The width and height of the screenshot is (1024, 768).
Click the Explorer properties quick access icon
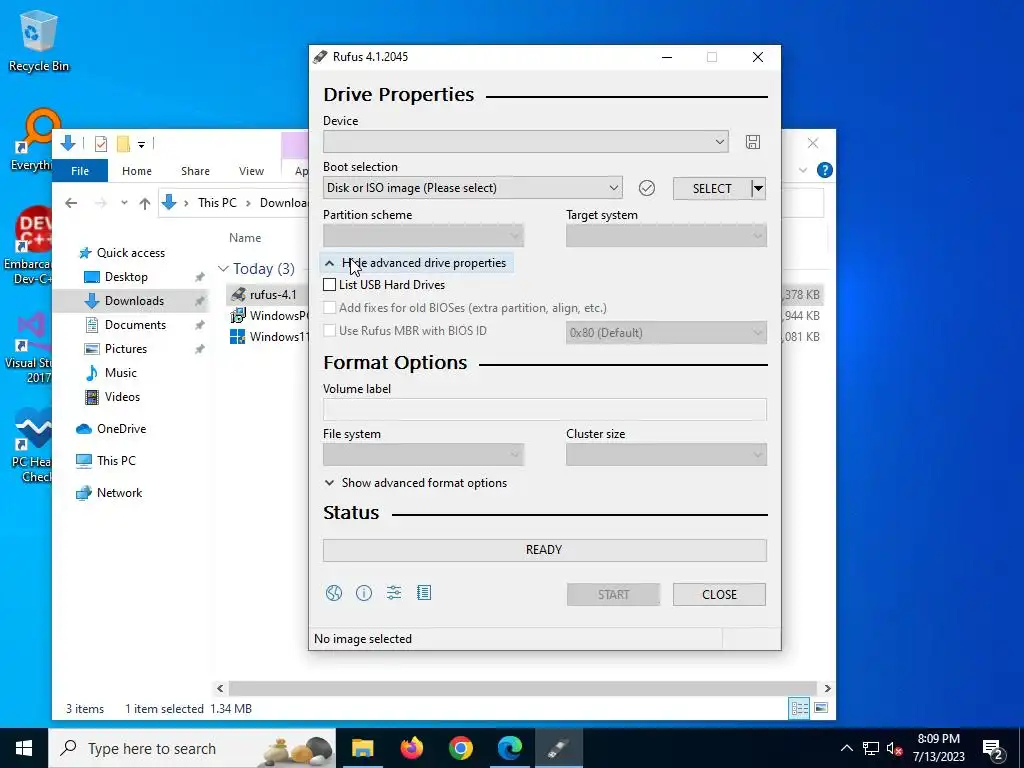point(101,143)
